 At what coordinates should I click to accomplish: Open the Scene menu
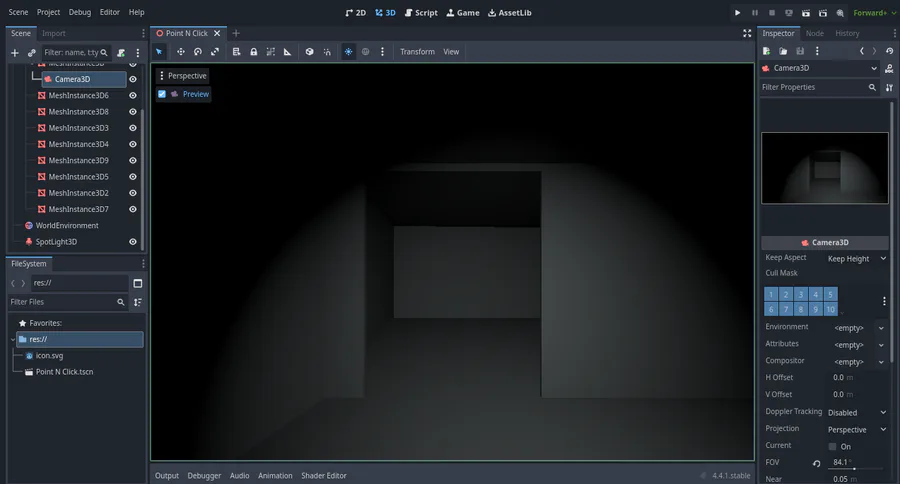click(18, 12)
